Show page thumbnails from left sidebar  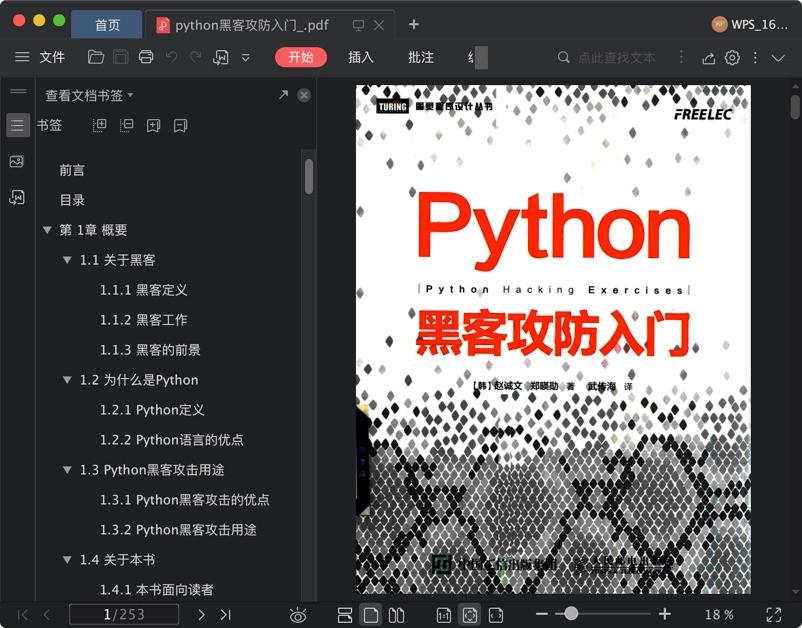point(17,162)
